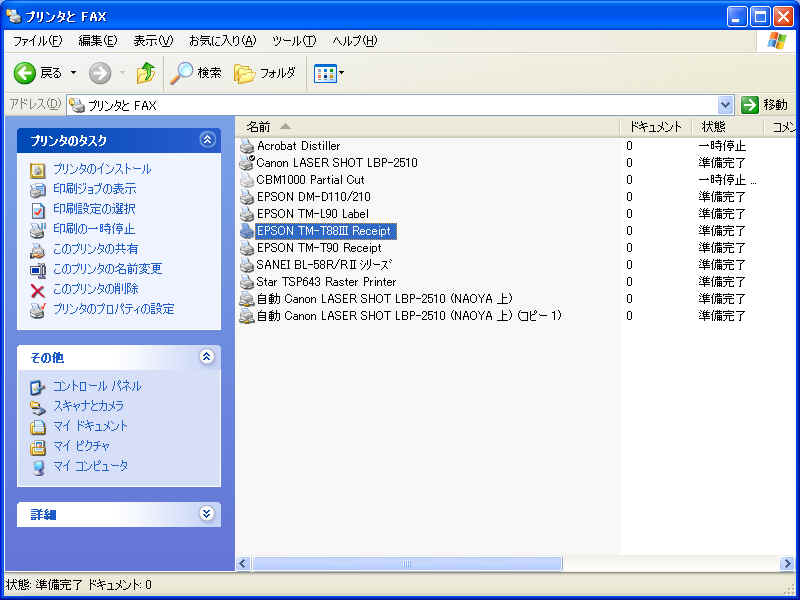
Task: Open the ツール(T) menu
Action: 294,41
